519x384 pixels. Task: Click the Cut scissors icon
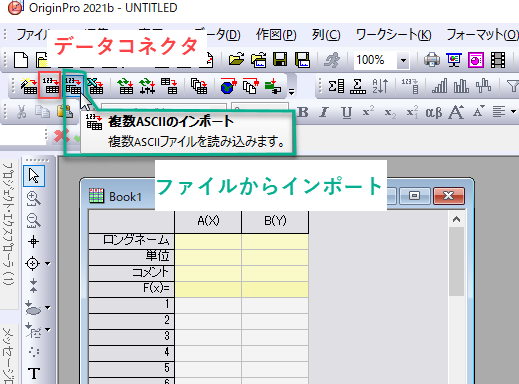[x=21, y=112]
